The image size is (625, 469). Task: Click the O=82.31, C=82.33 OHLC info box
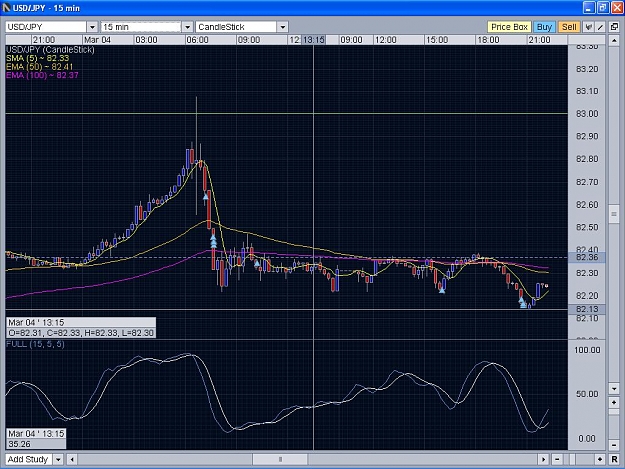coord(81,333)
